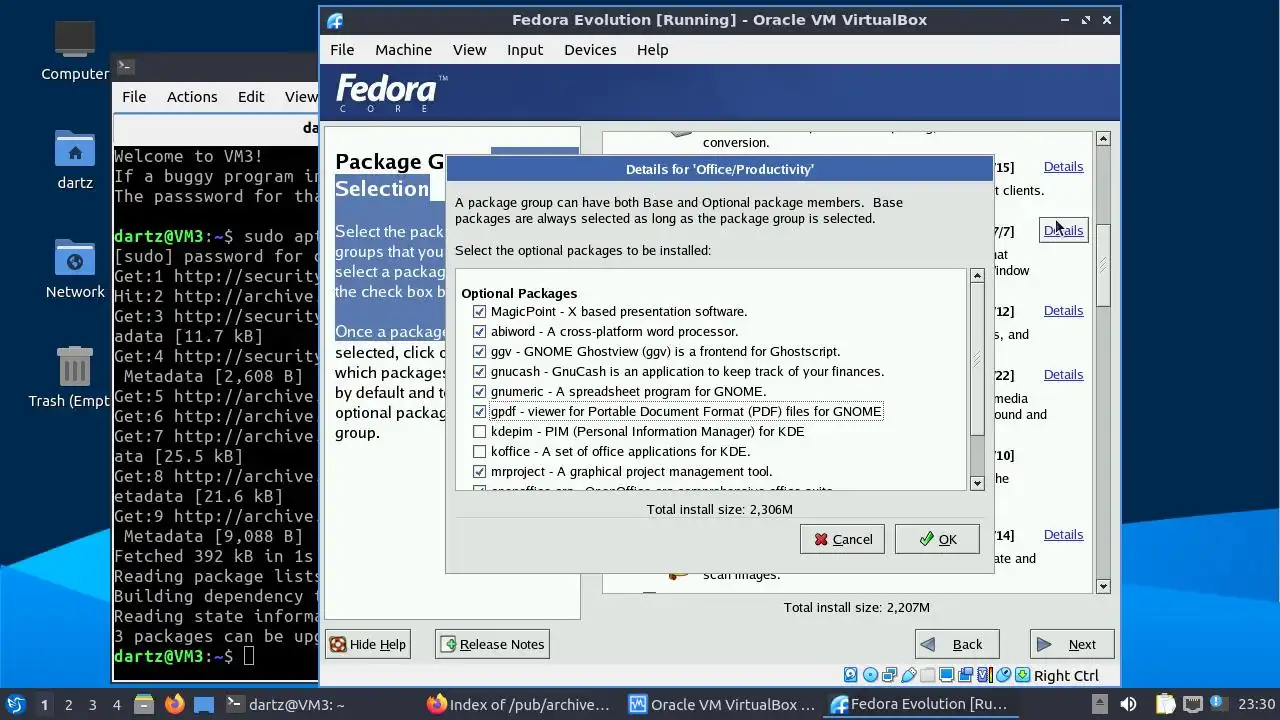The height and width of the screenshot is (720, 1280).
Task: Uncheck the MagicPoint presentation software package
Action: coord(480,311)
